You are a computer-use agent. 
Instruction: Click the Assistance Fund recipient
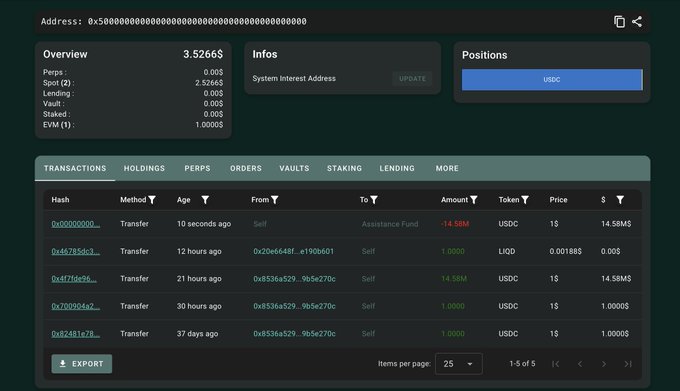390,224
